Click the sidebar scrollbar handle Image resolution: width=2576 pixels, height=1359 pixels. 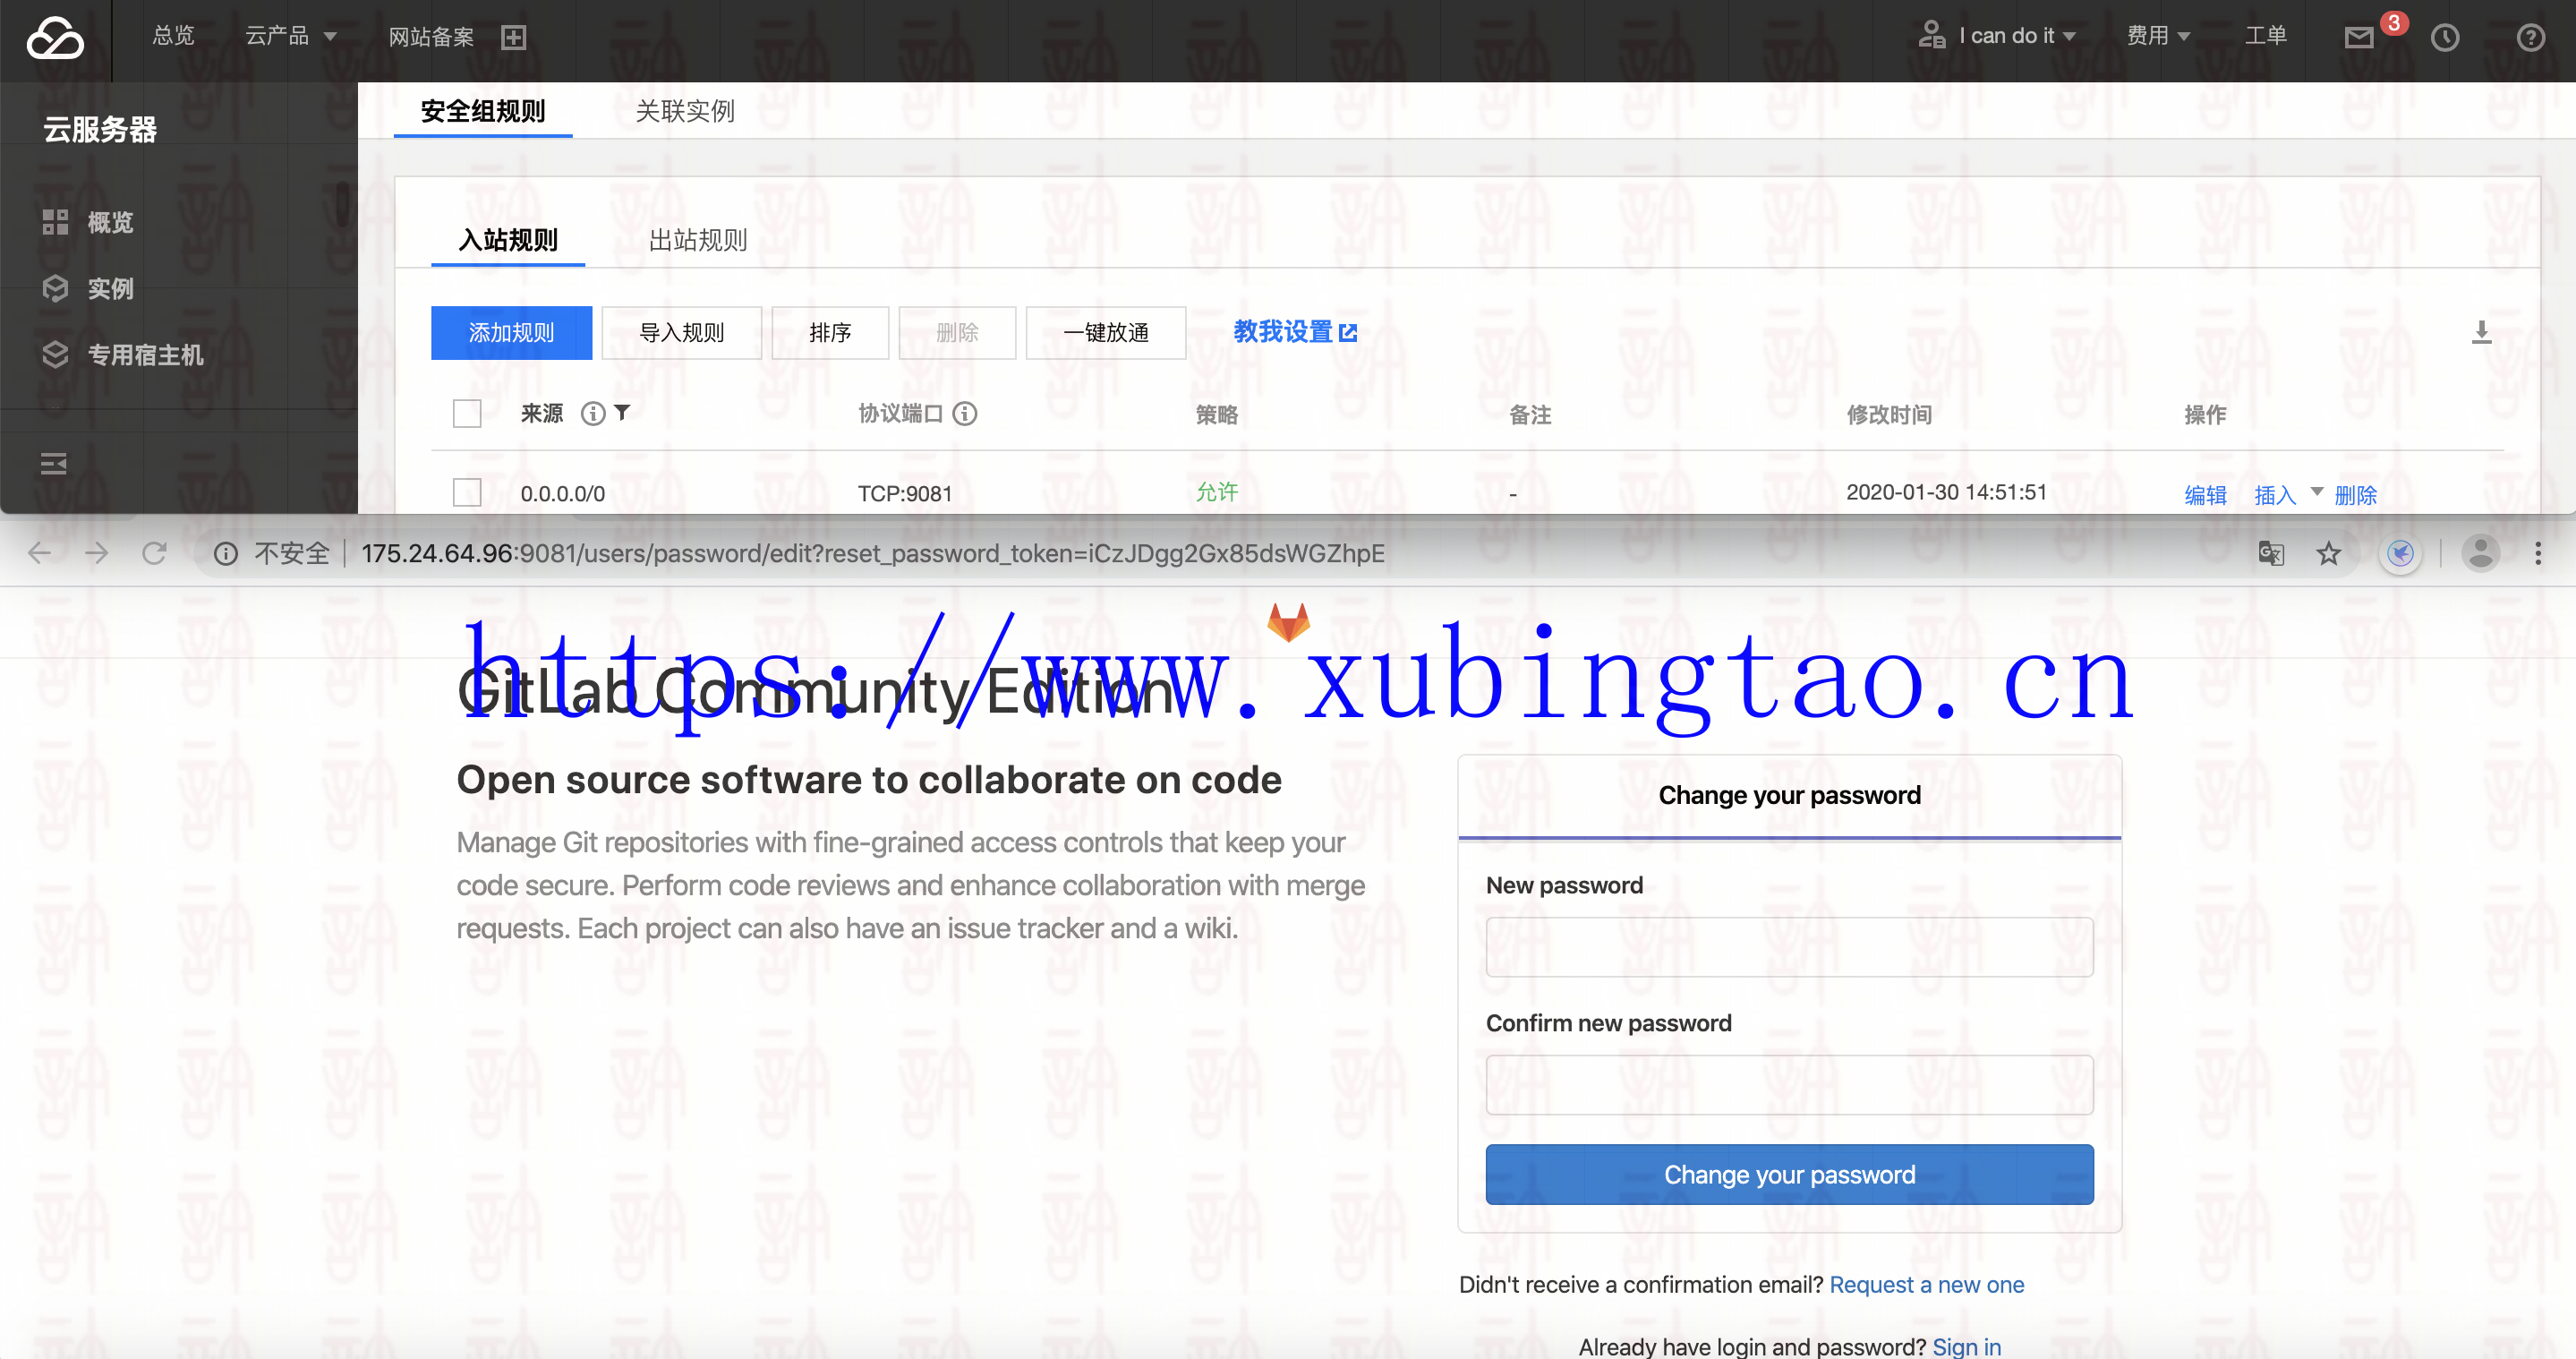tap(342, 204)
